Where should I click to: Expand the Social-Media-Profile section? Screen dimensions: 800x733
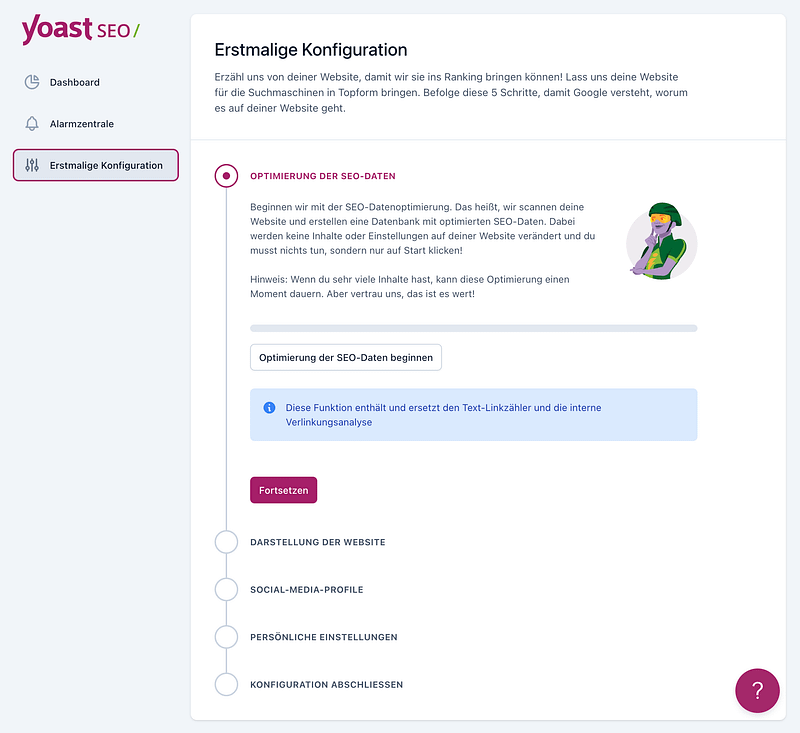(x=306, y=590)
